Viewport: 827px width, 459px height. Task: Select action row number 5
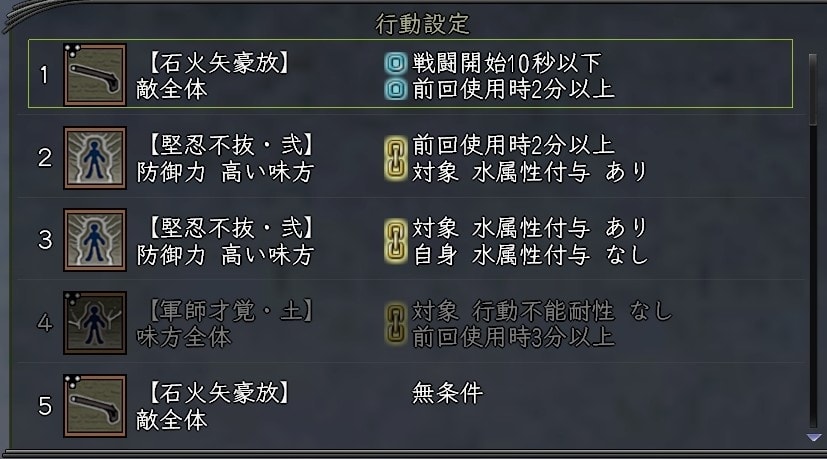point(45,406)
